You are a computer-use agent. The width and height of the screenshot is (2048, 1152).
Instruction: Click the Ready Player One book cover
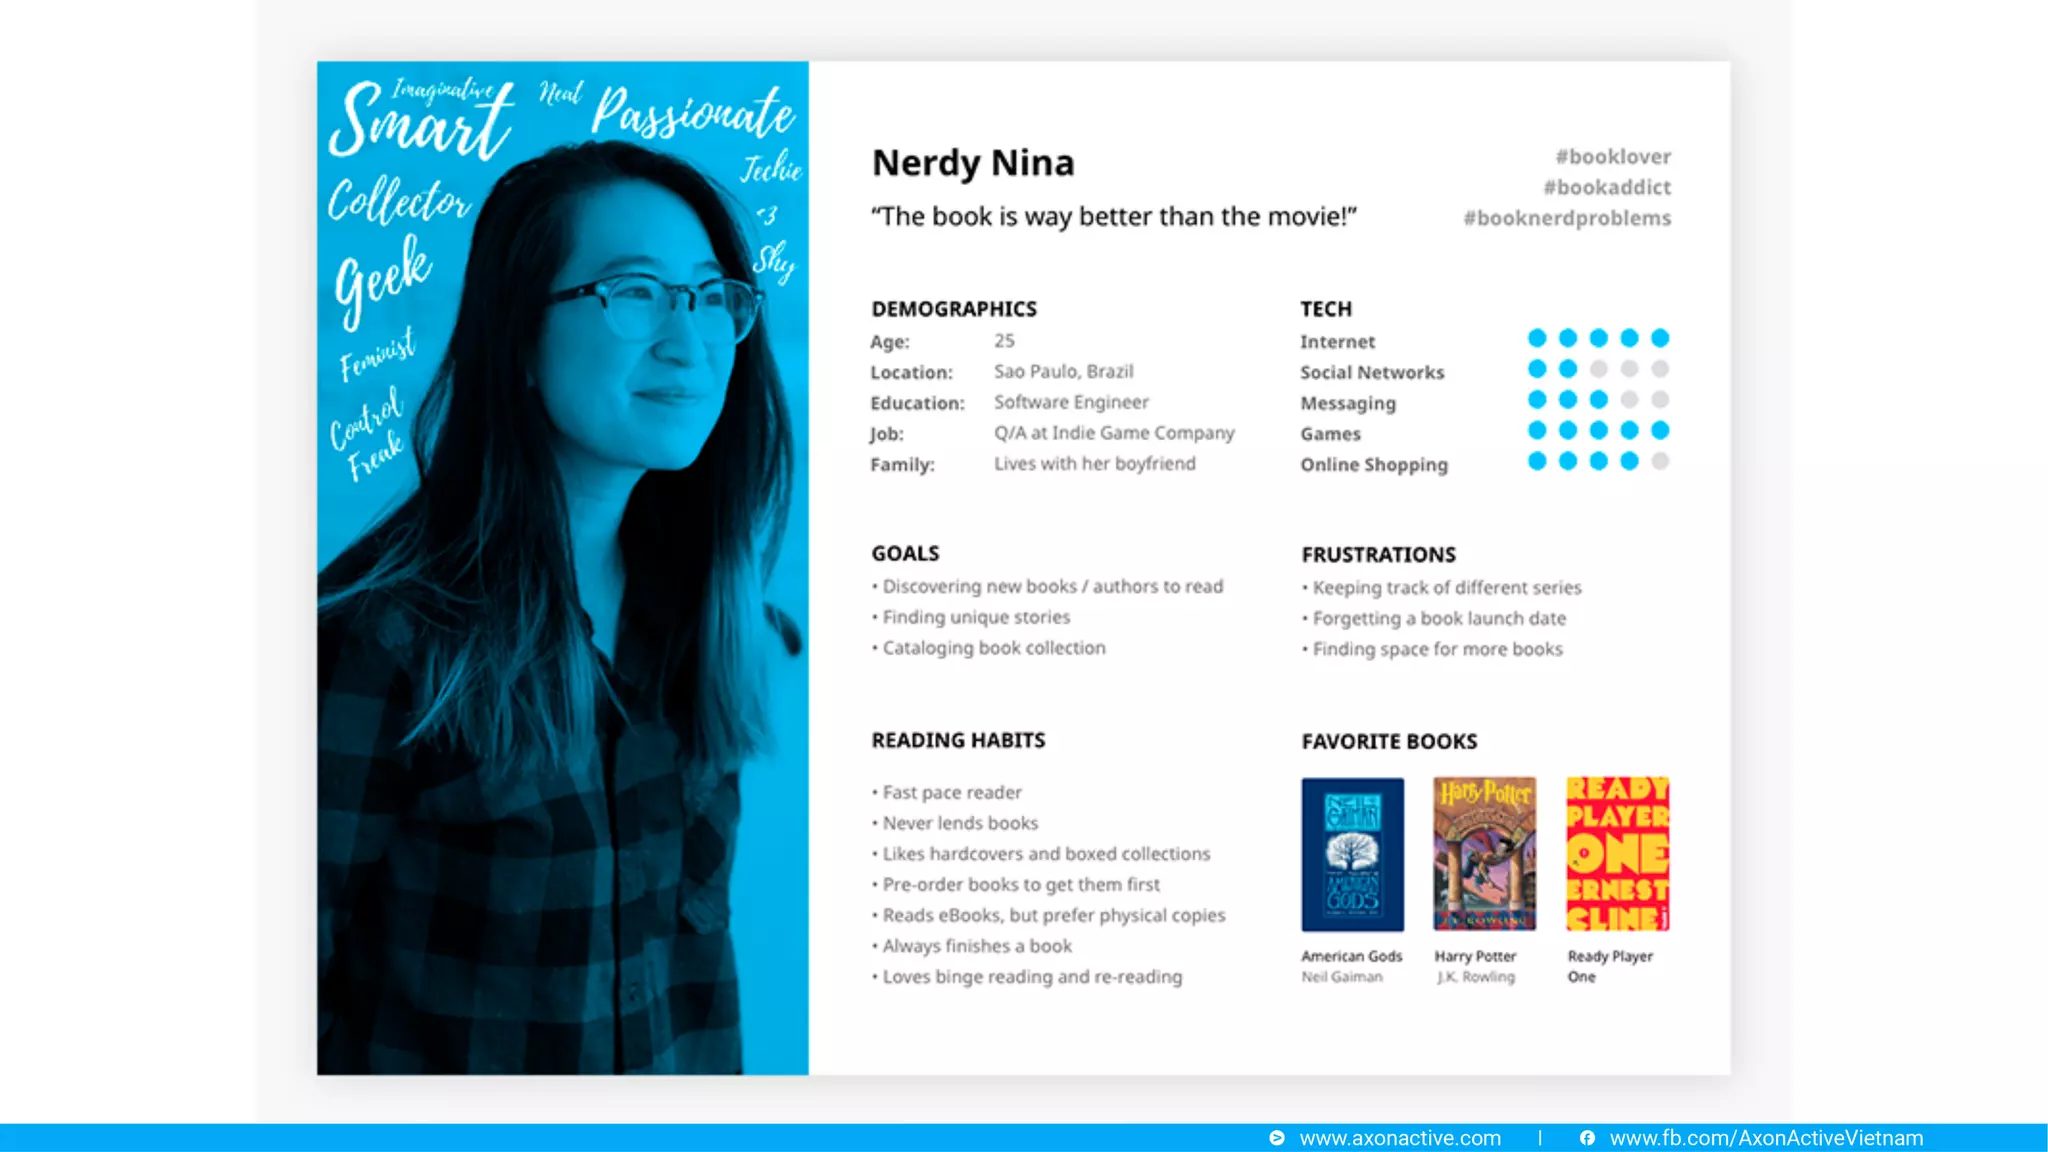click(x=1617, y=854)
